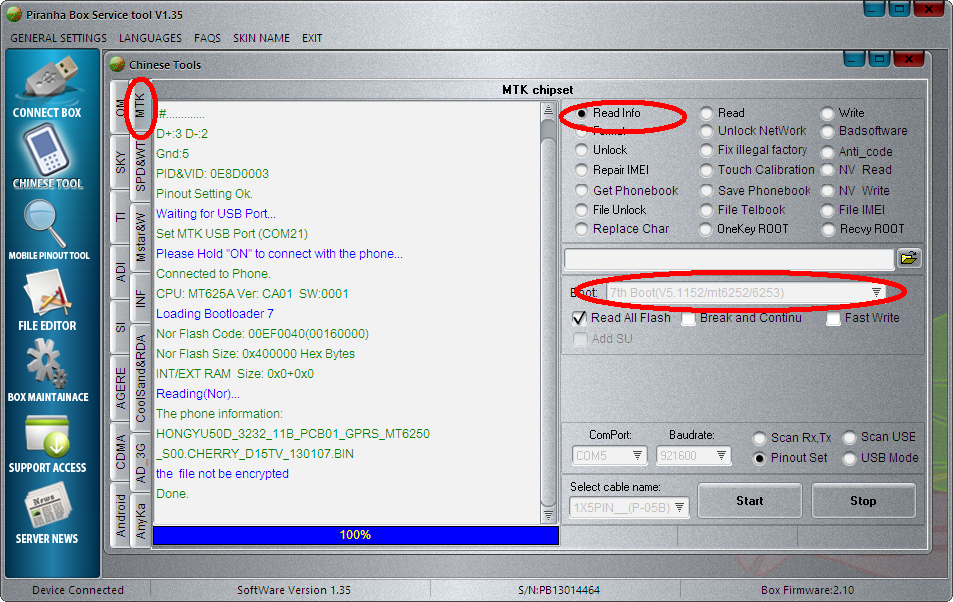The width and height of the screenshot is (953, 602).
Task: Switch to the SPD&WT vertical tab
Action: 141,162
